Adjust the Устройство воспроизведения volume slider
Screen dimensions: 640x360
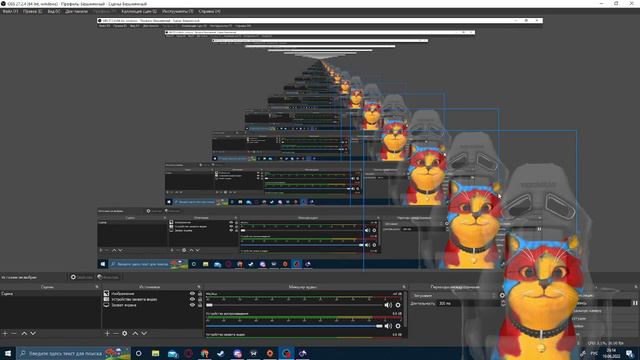pos(294,326)
